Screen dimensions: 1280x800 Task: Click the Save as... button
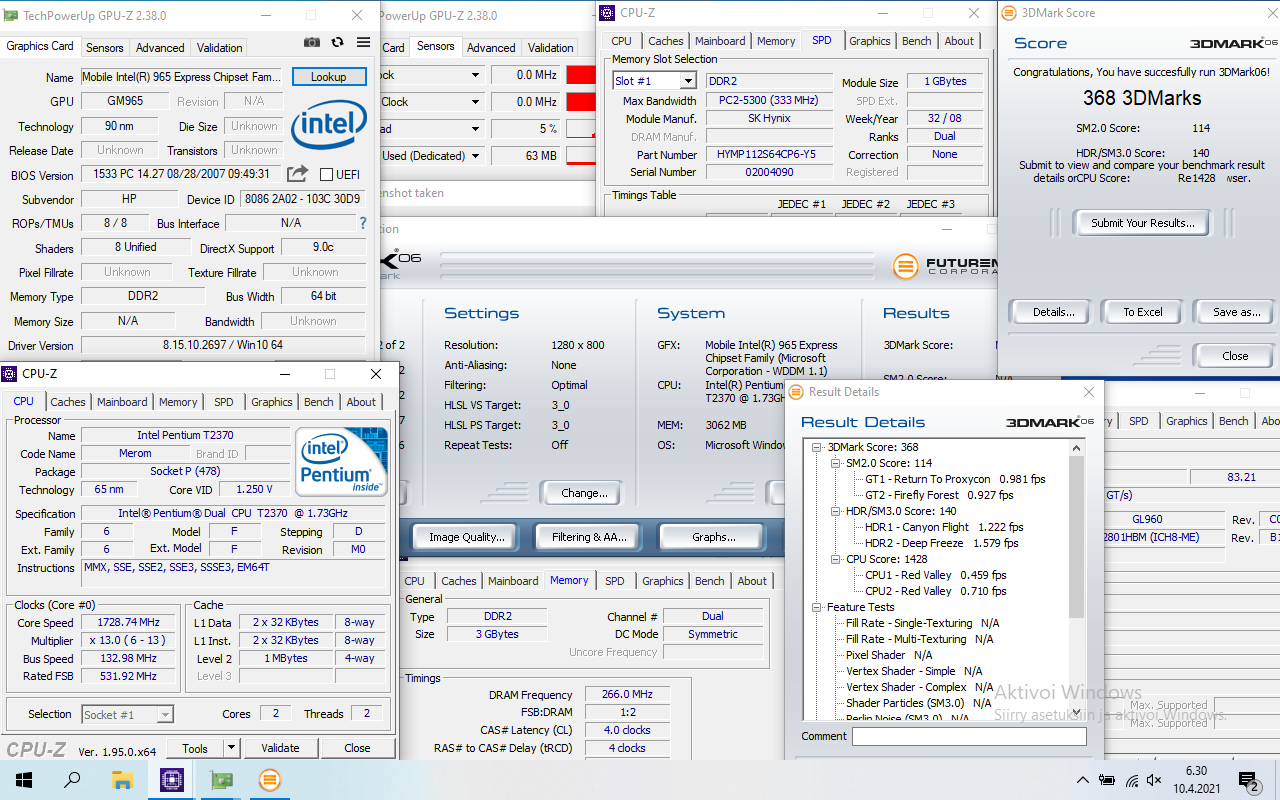point(1236,312)
